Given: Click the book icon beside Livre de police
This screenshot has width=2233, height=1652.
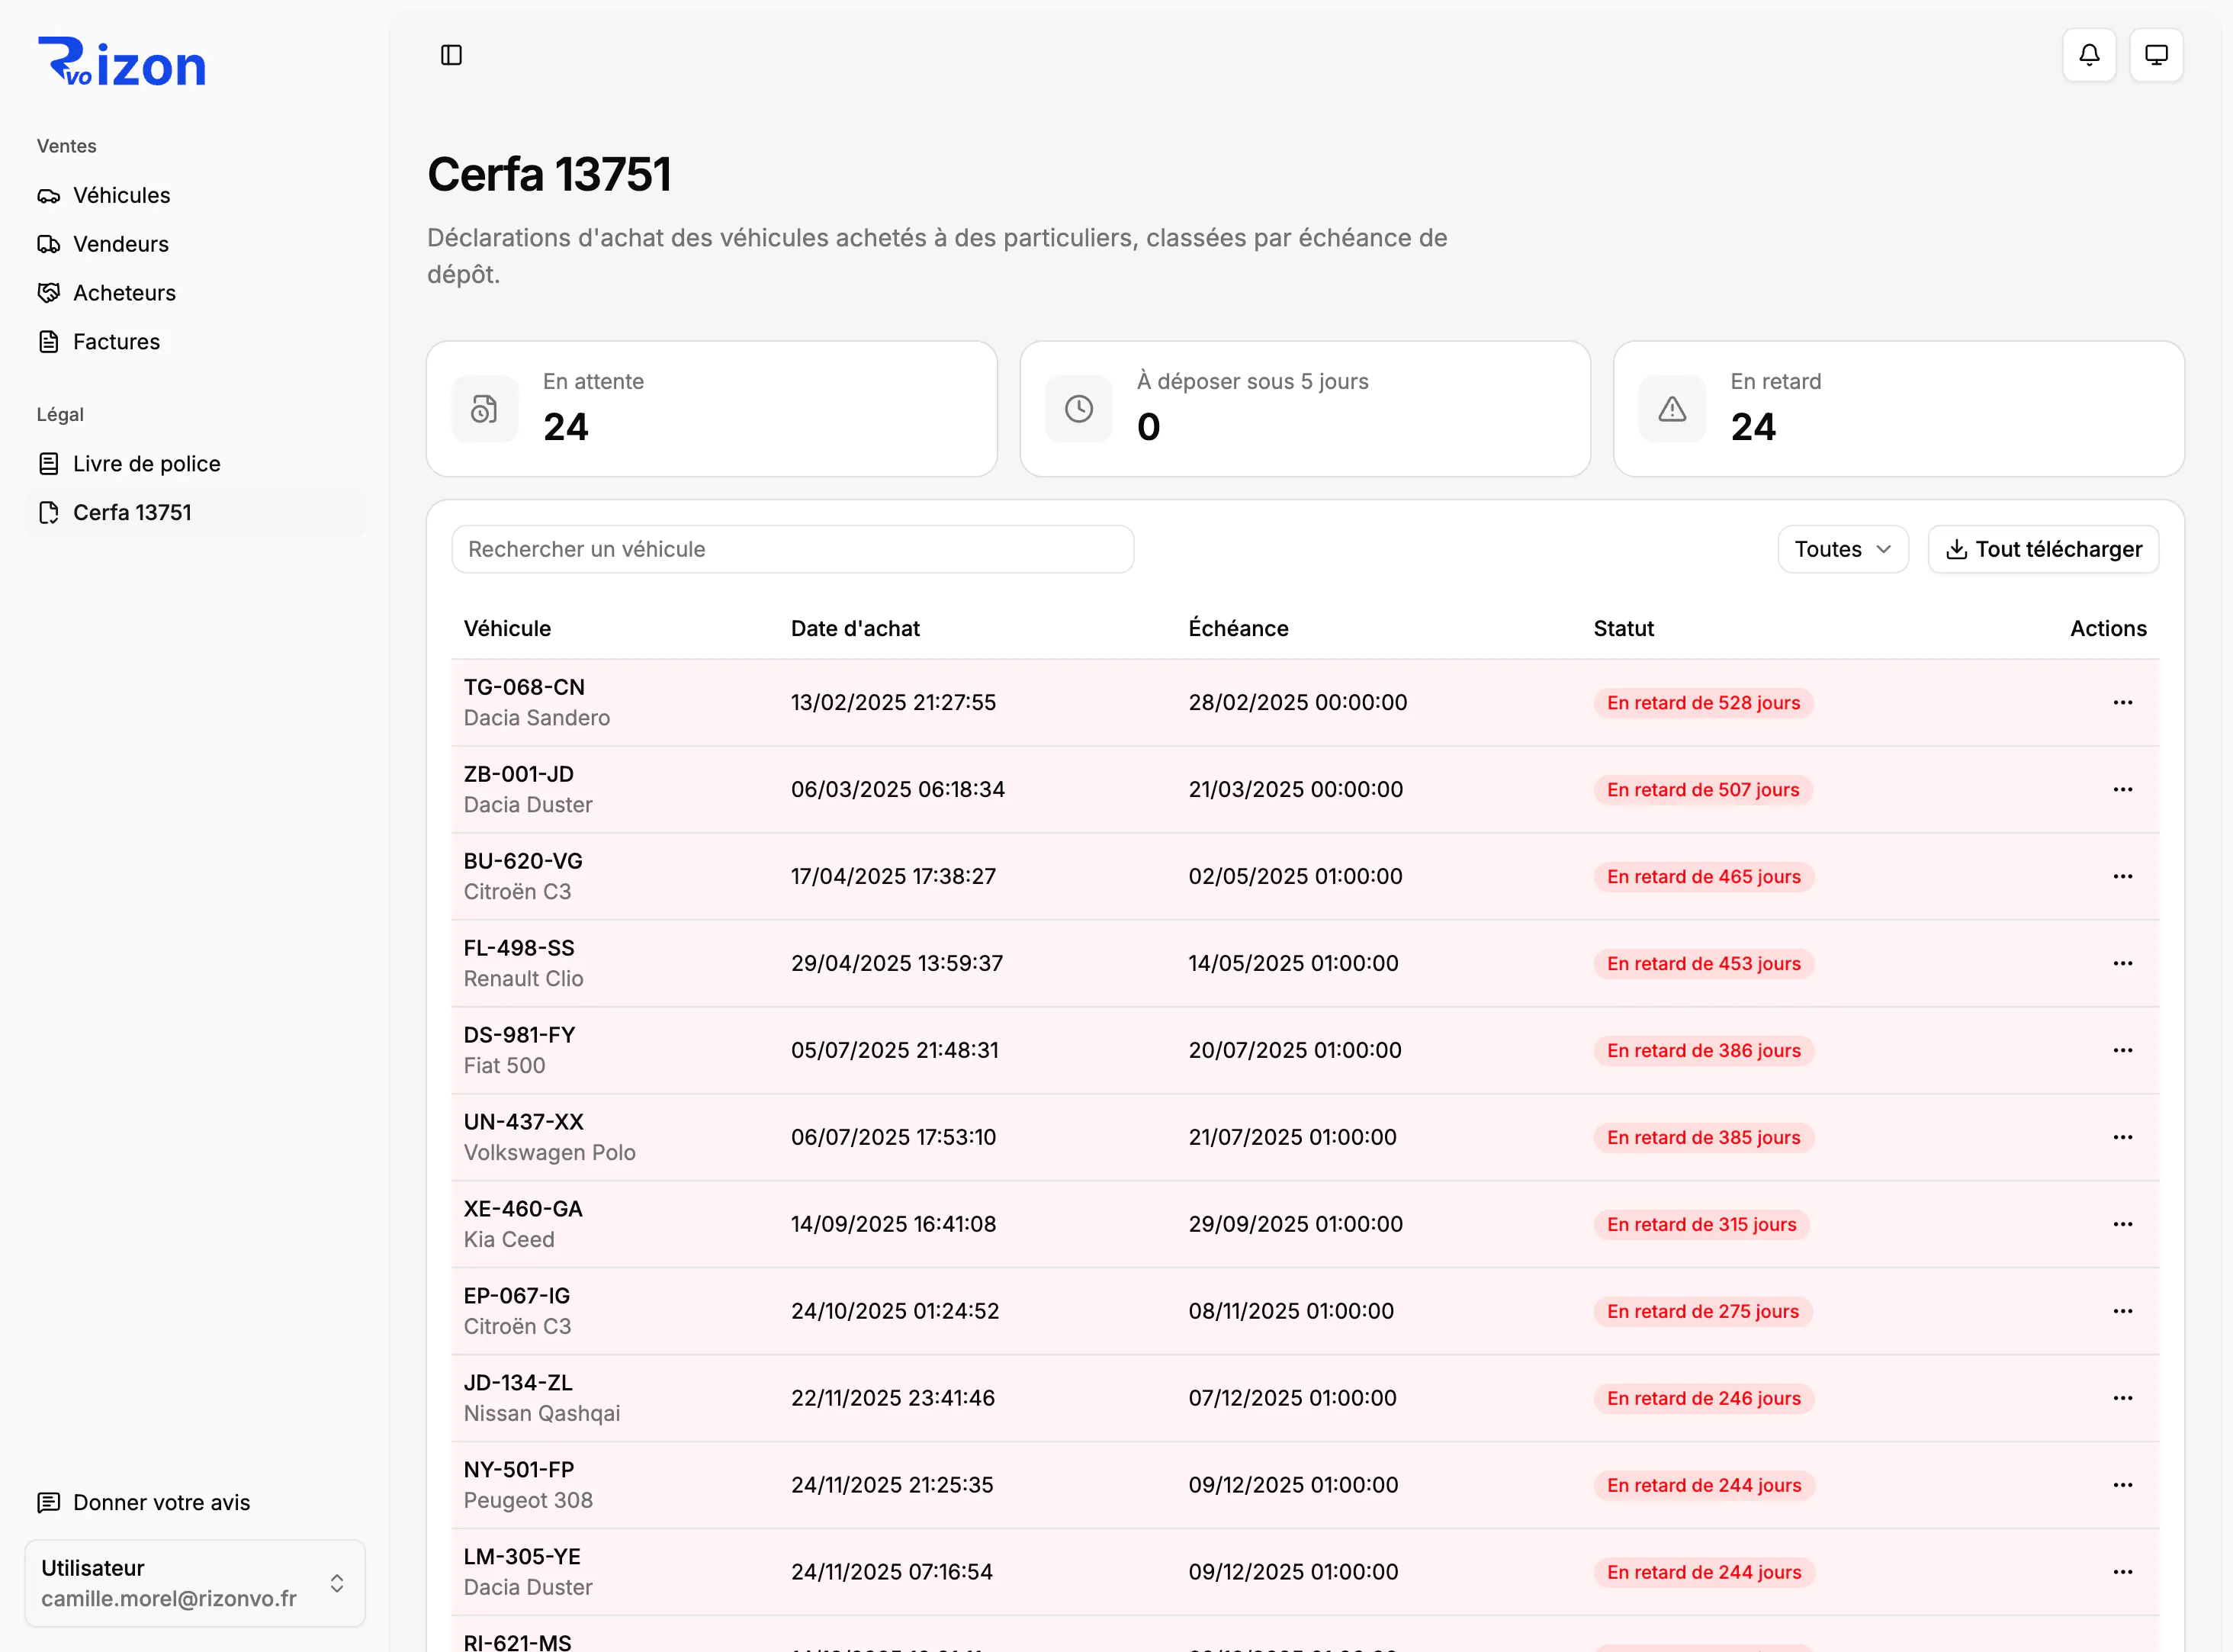Looking at the screenshot, I should click(x=49, y=464).
